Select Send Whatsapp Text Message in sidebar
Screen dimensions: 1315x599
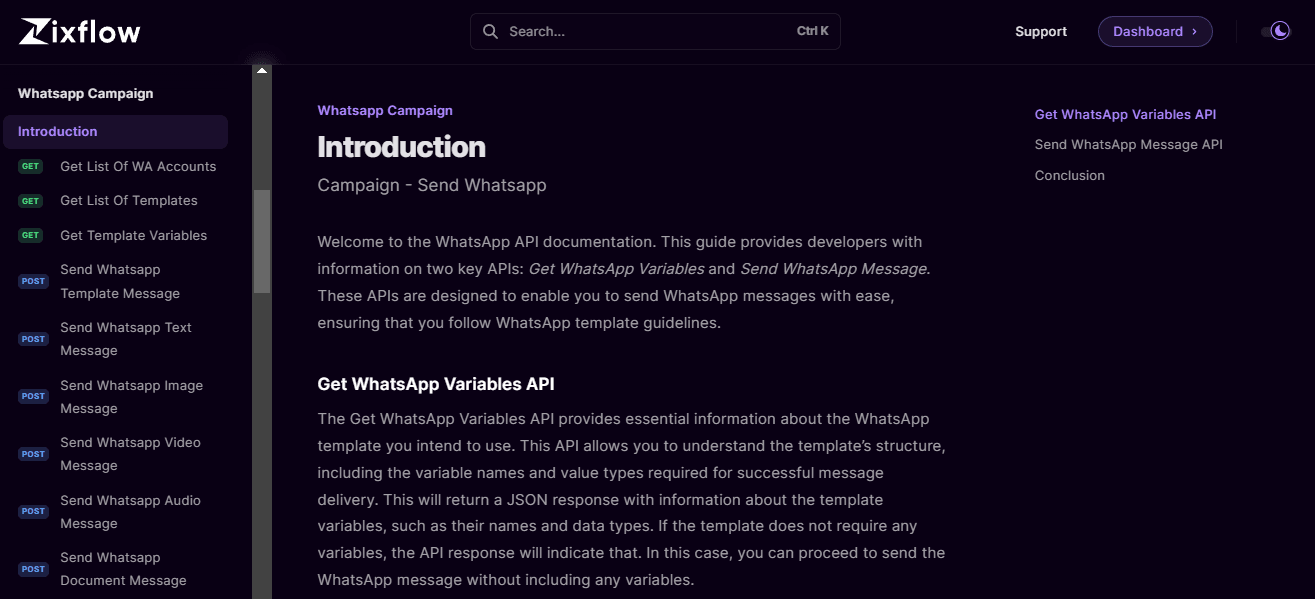click(125, 338)
